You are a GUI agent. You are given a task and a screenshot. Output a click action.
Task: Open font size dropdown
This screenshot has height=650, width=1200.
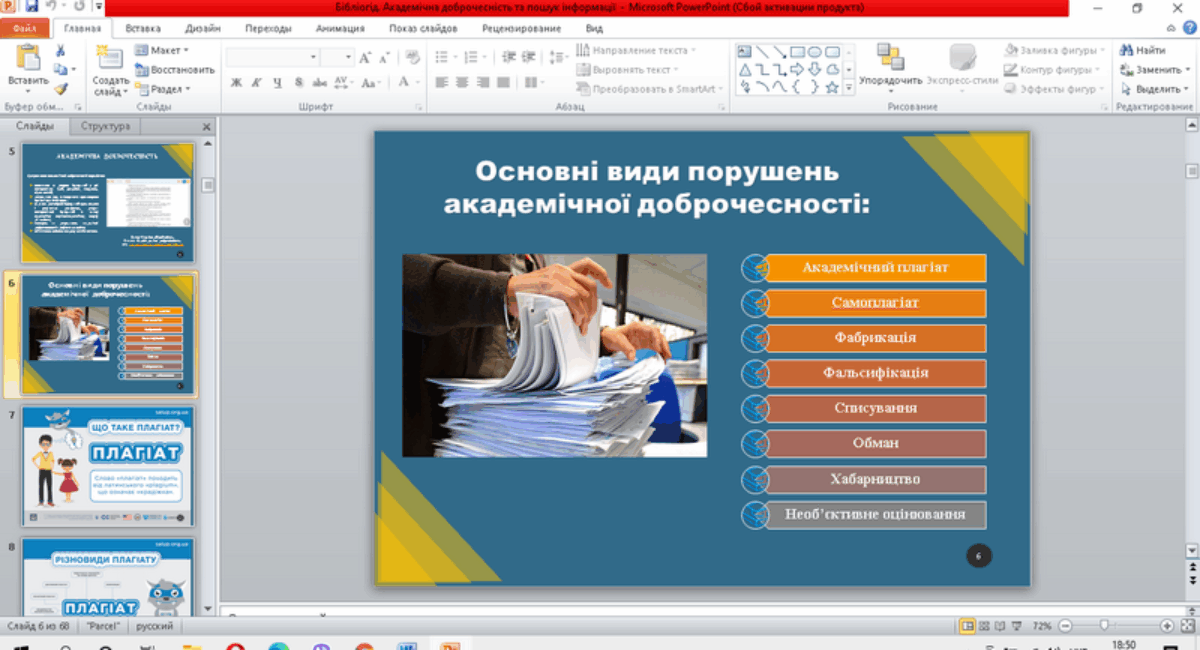point(349,58)
